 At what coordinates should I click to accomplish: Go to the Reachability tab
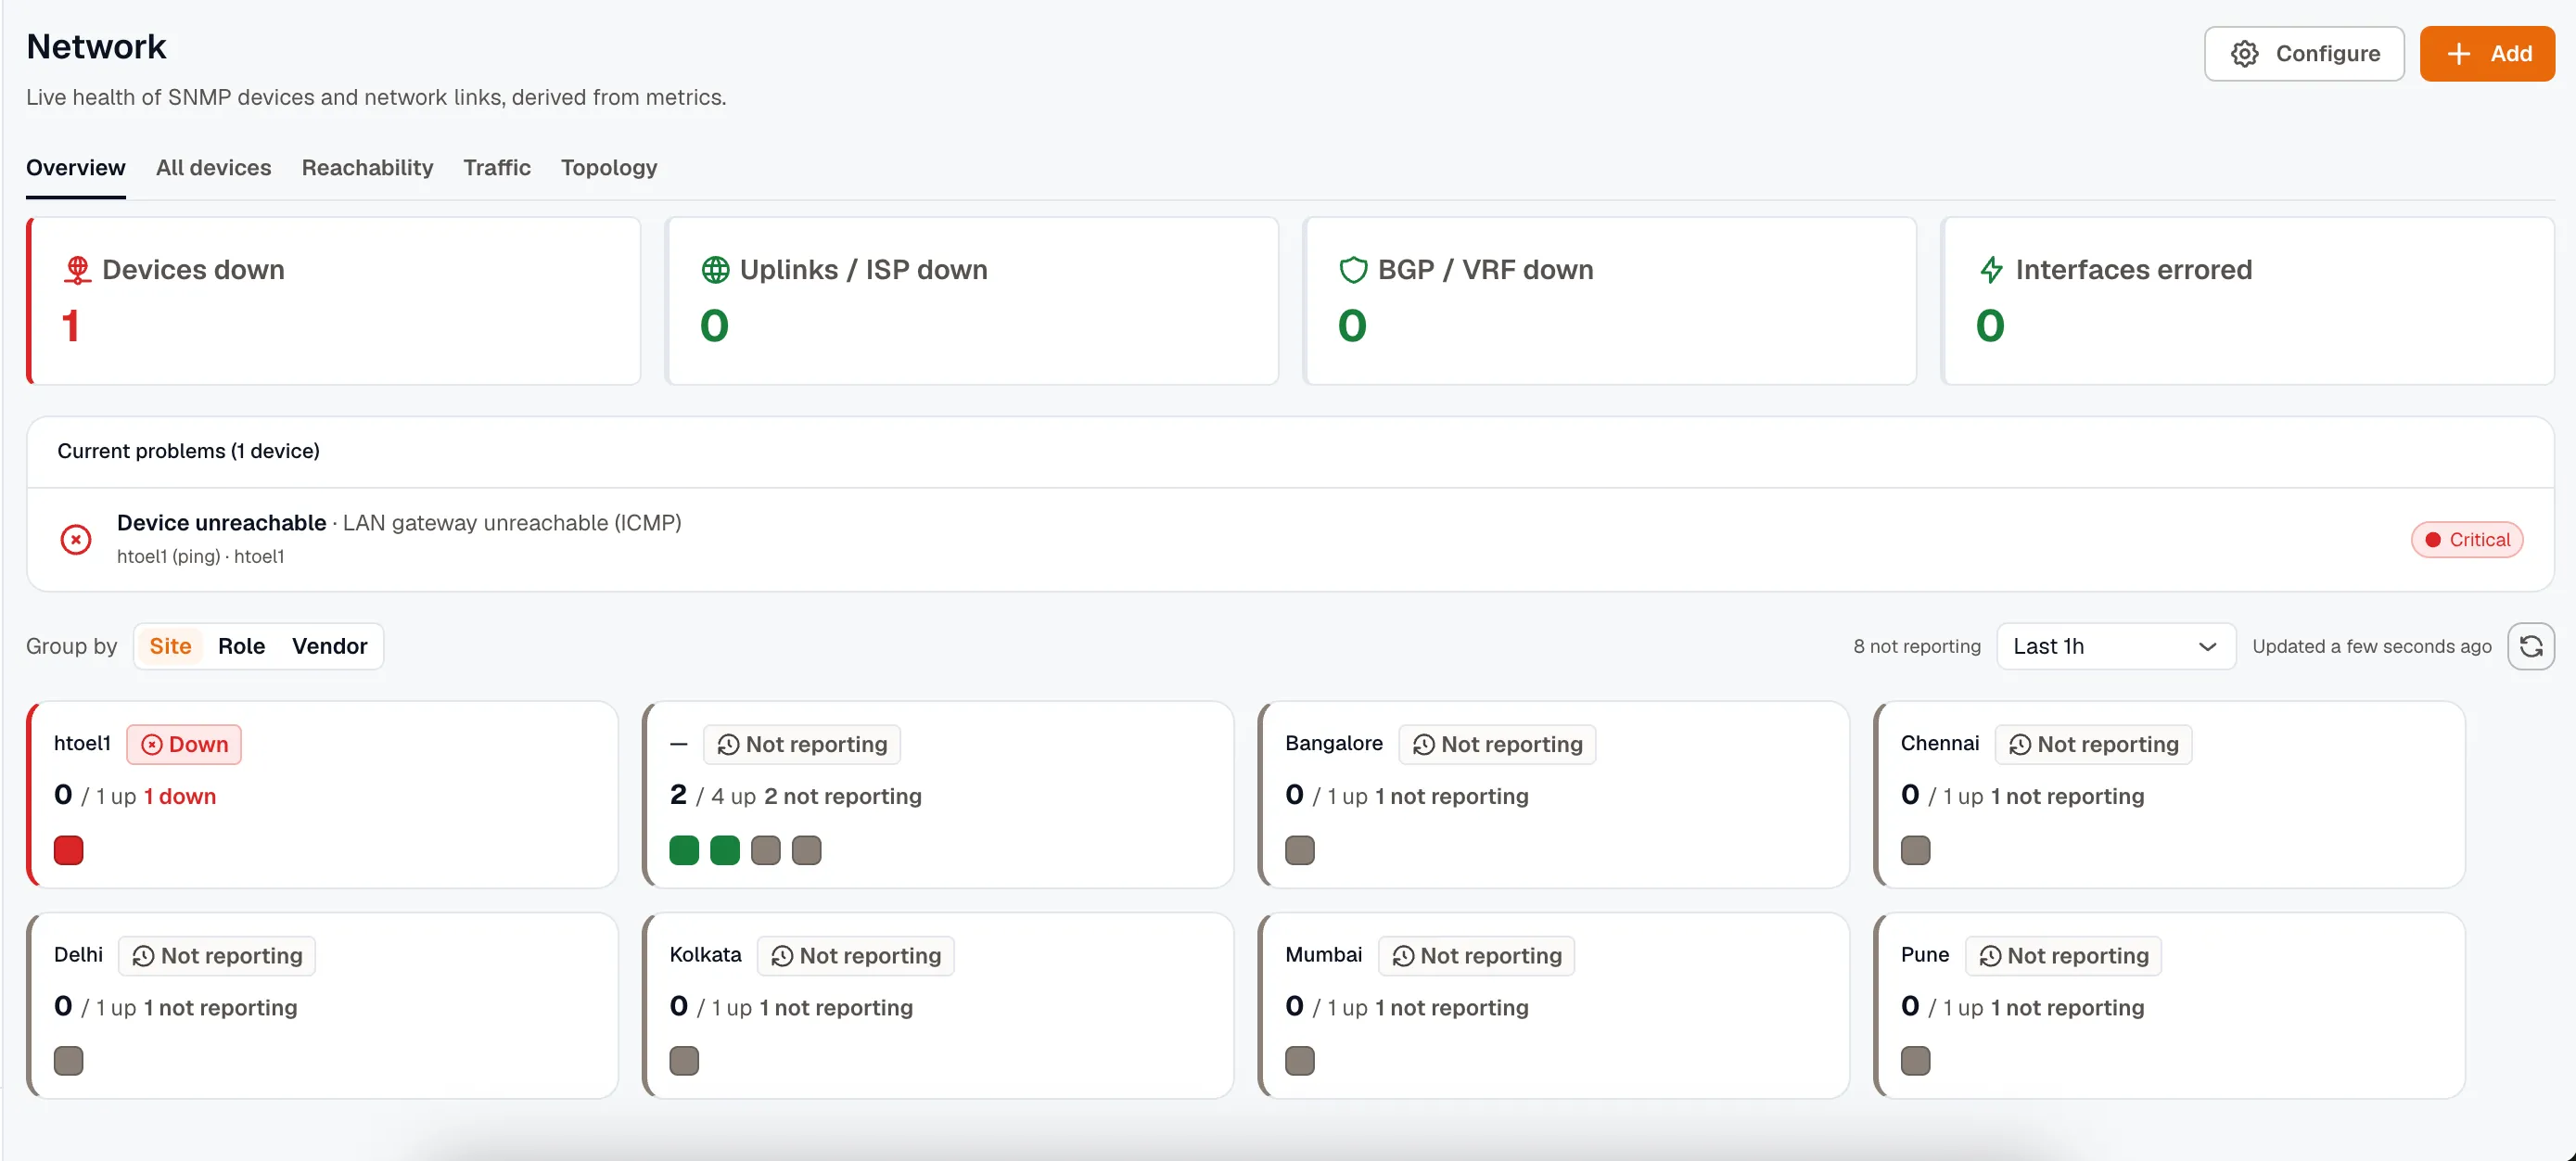pyautogui.click(x=367, y=168)
